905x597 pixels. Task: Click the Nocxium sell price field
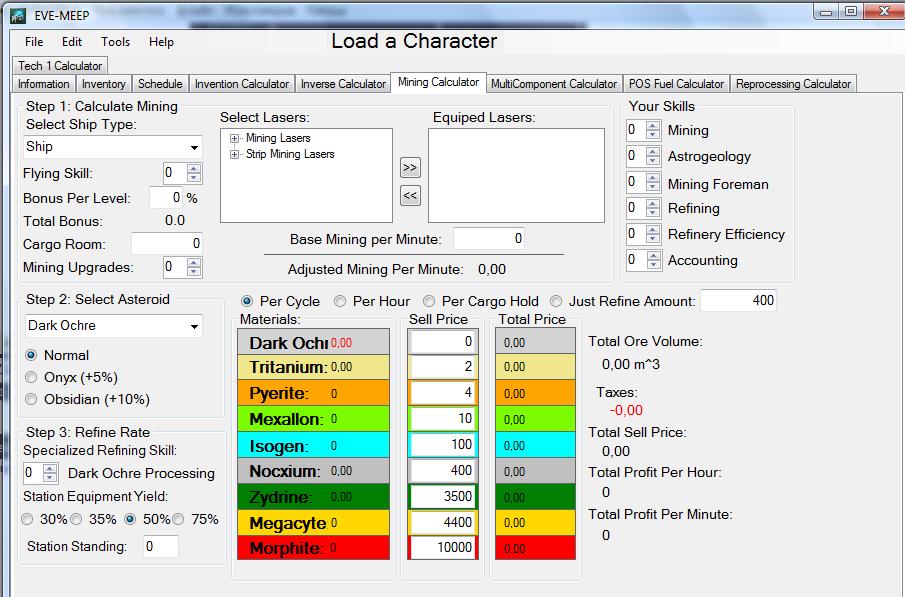[443, 471]
